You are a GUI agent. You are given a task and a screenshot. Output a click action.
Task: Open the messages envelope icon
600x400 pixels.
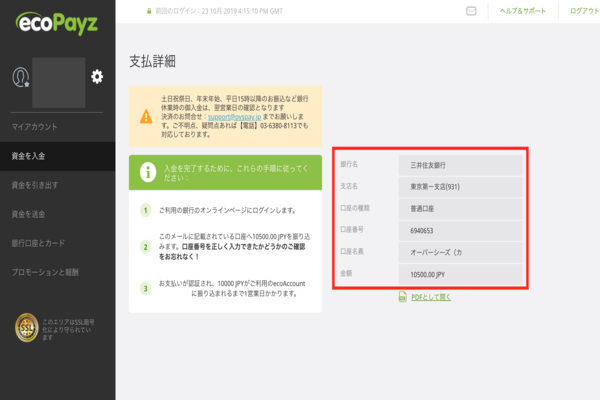click(471, 11)
